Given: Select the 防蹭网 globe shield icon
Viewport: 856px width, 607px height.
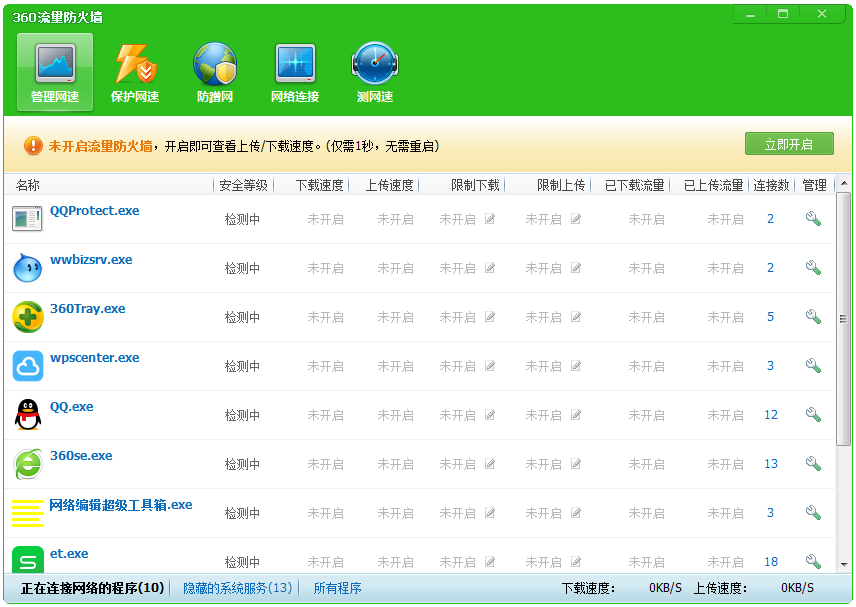Looking at the screenshot, I should click(215, 72).
